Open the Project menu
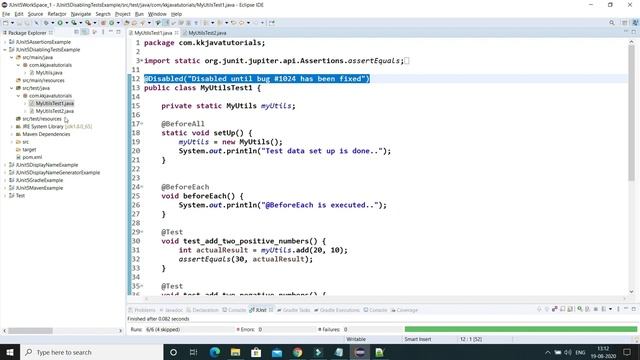Viewport: 640px width, 360px height. click(122, 14)
